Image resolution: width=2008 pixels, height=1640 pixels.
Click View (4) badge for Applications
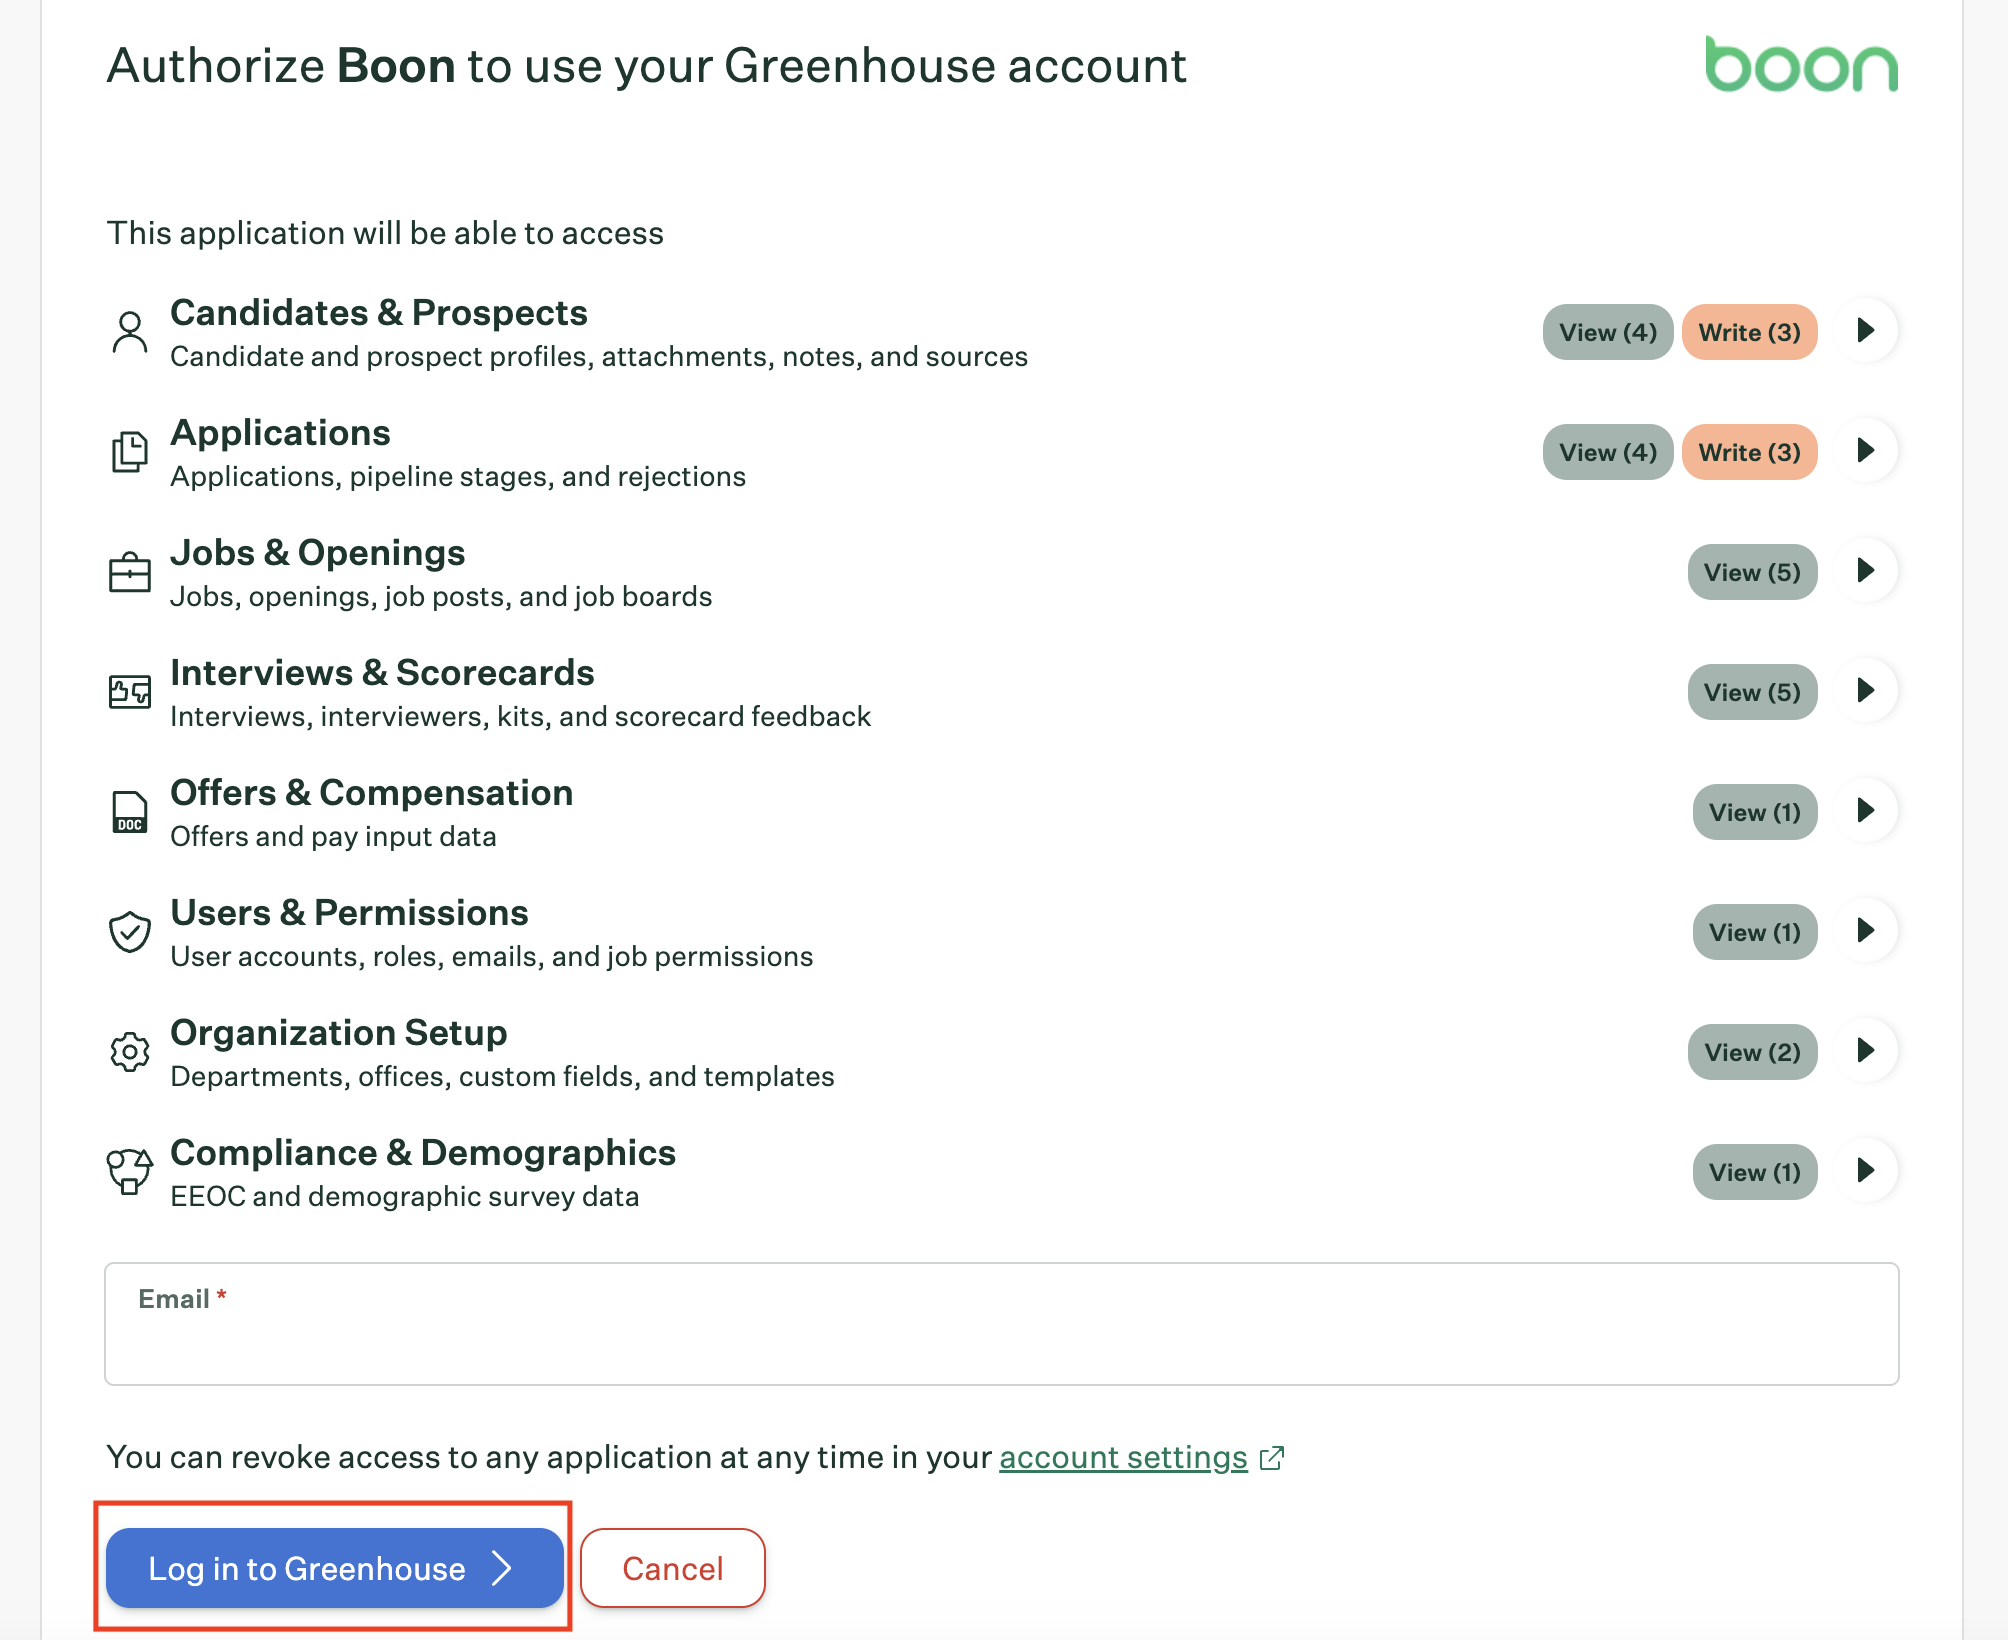(1608, 452)
